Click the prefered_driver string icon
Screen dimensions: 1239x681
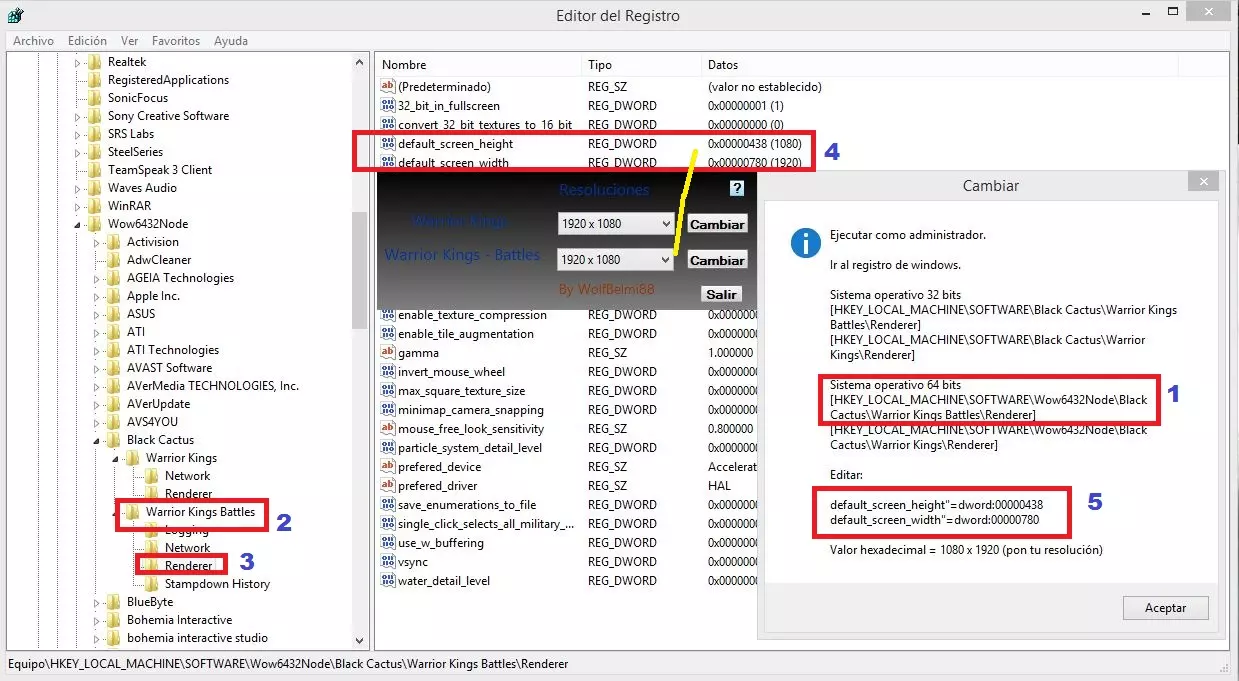click(388, 486)
